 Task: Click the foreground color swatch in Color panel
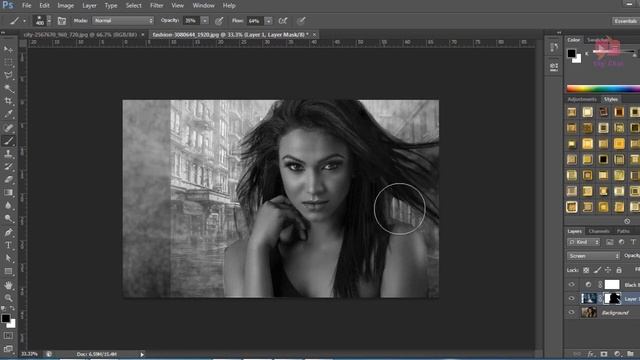(571, 53)
